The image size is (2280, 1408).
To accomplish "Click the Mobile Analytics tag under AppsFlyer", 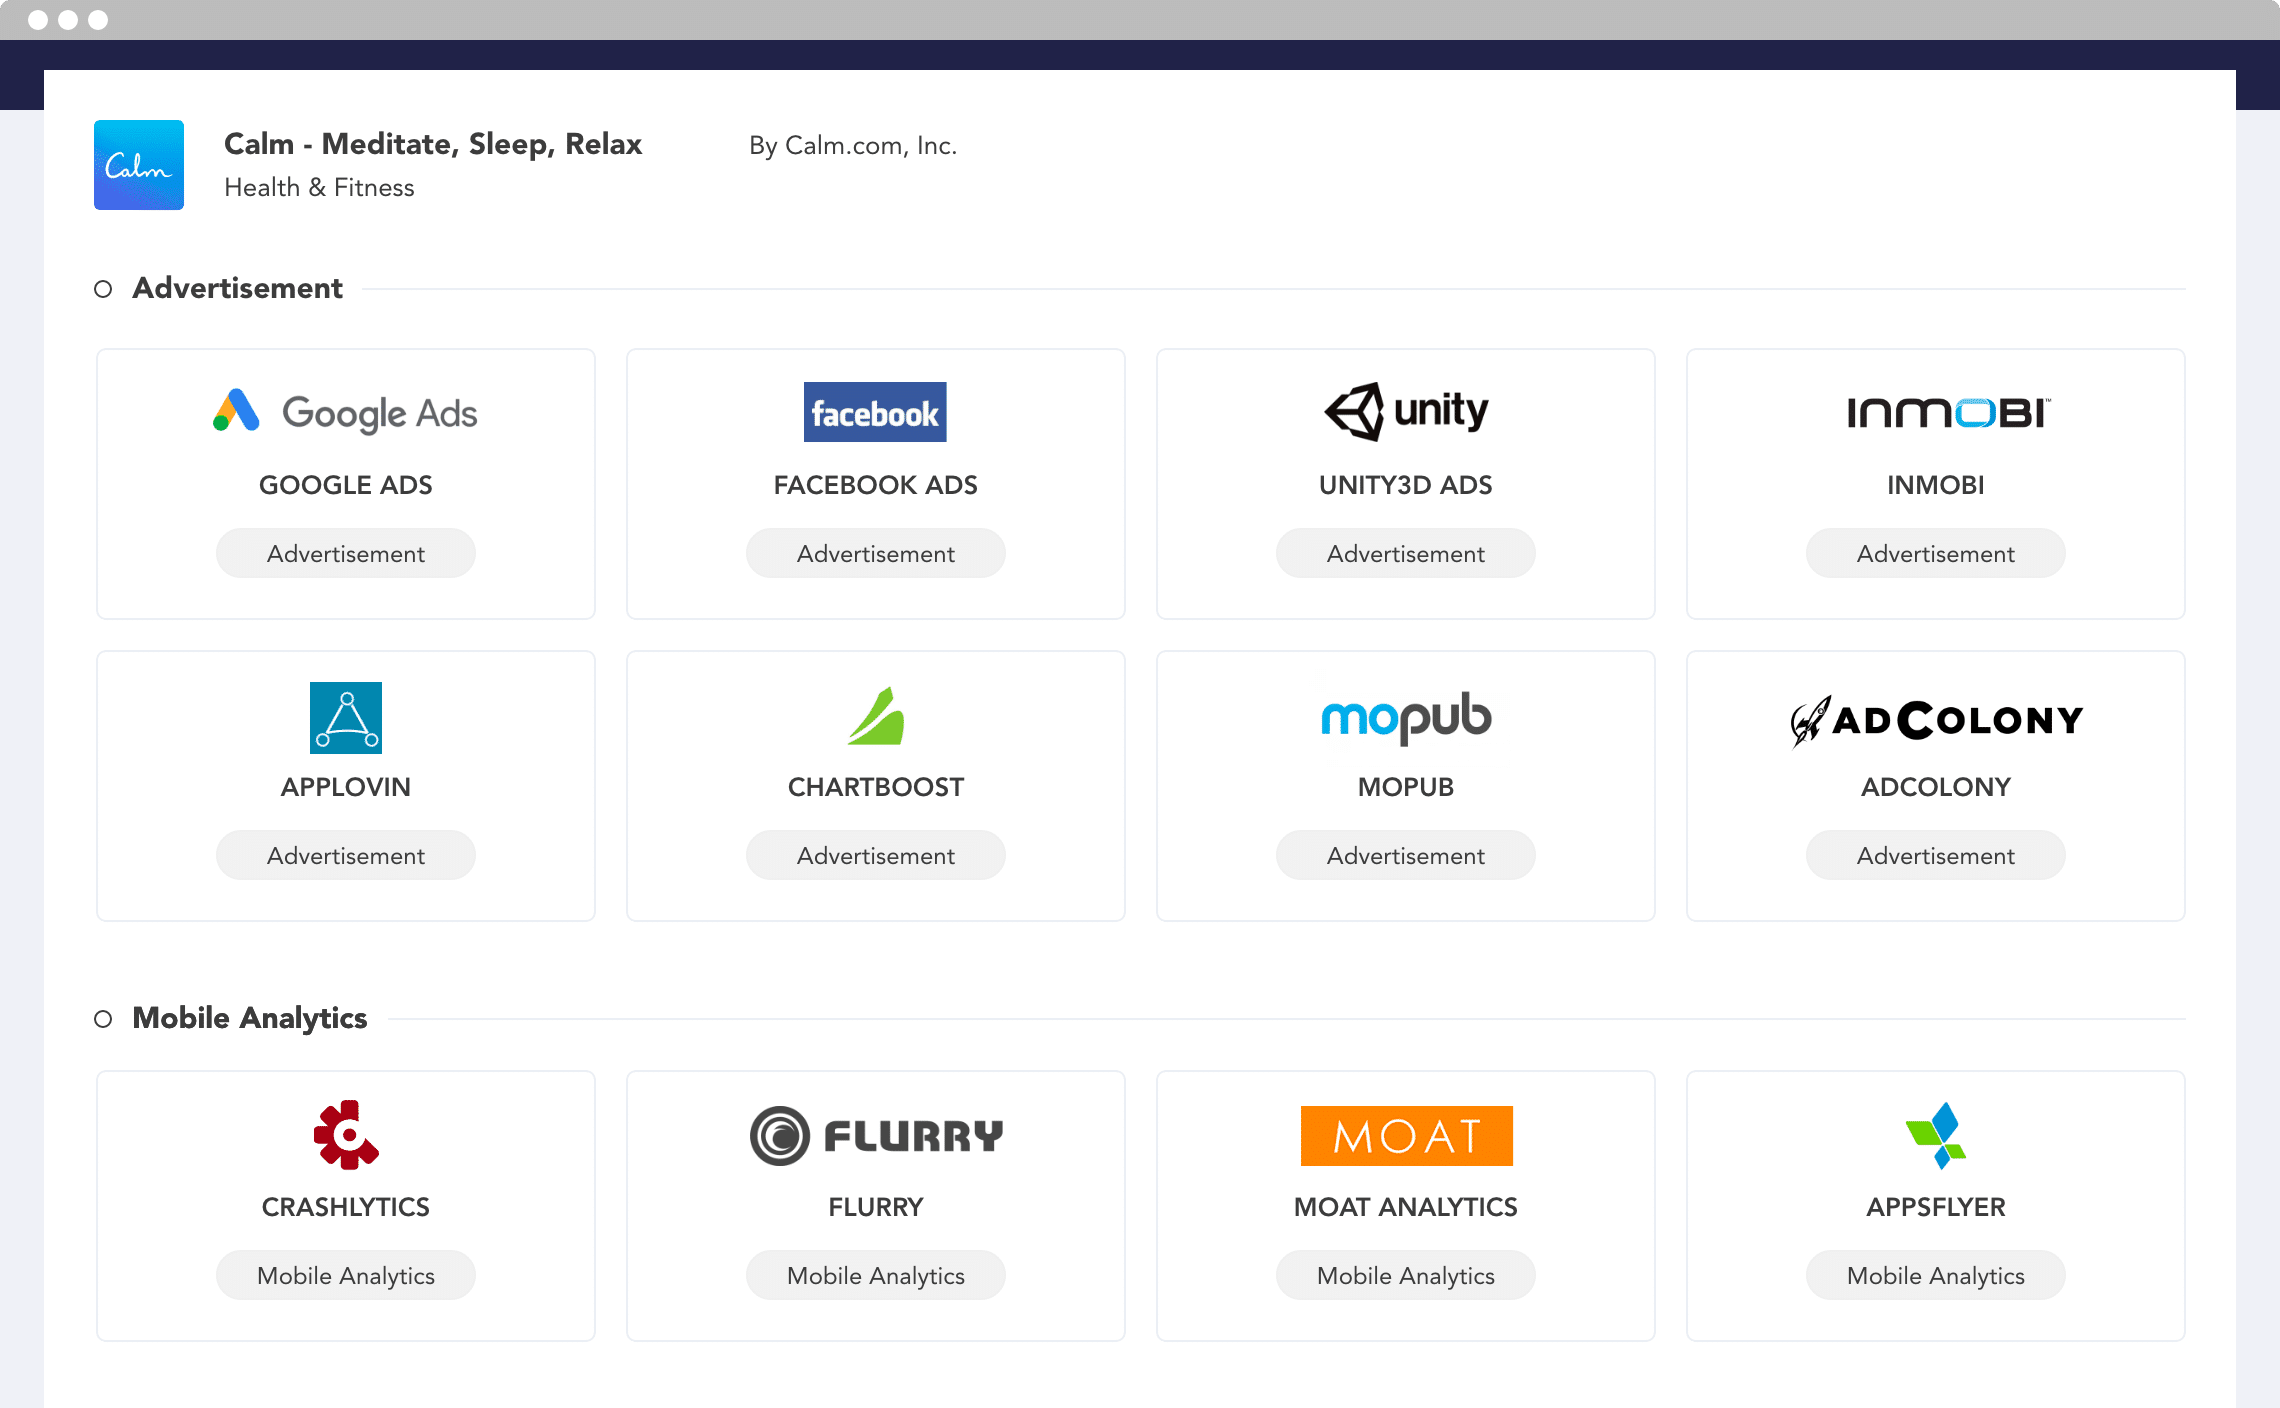I will point(1936,1275).
